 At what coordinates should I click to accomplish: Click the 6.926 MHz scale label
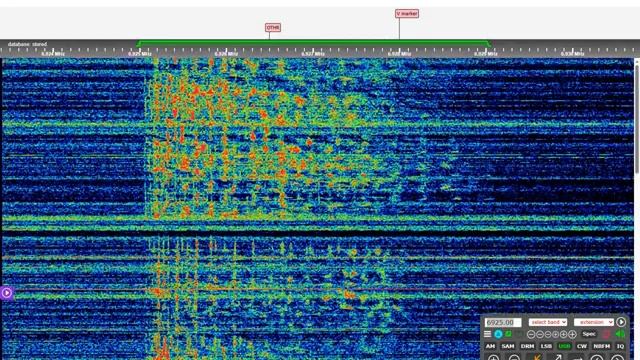tap(226, 53)
